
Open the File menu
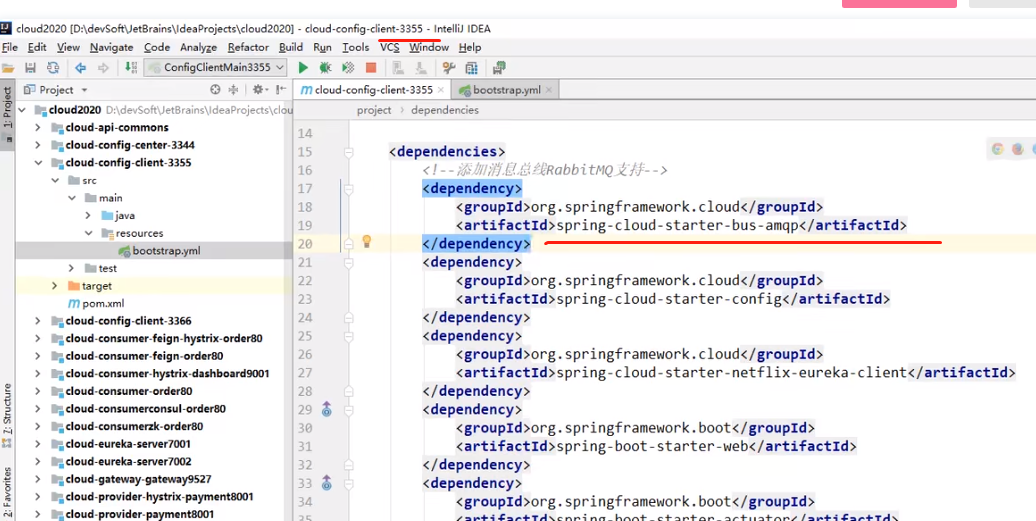[x=10, y=48]
